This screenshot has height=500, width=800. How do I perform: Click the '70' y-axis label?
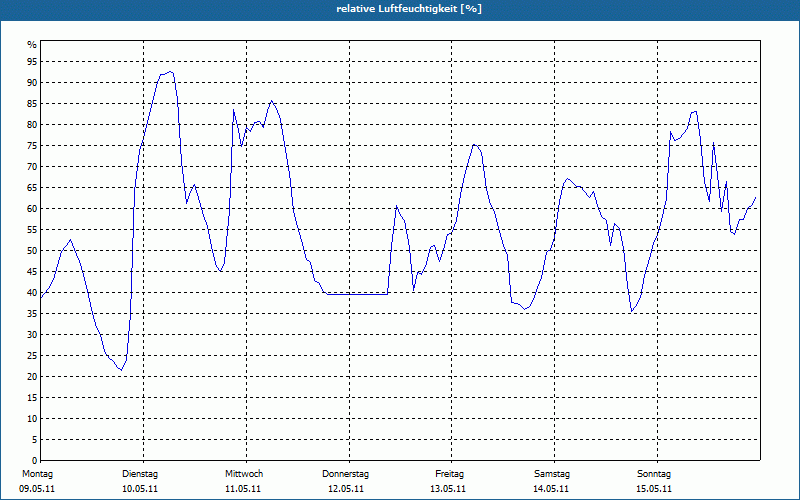[x=32, y=167]
